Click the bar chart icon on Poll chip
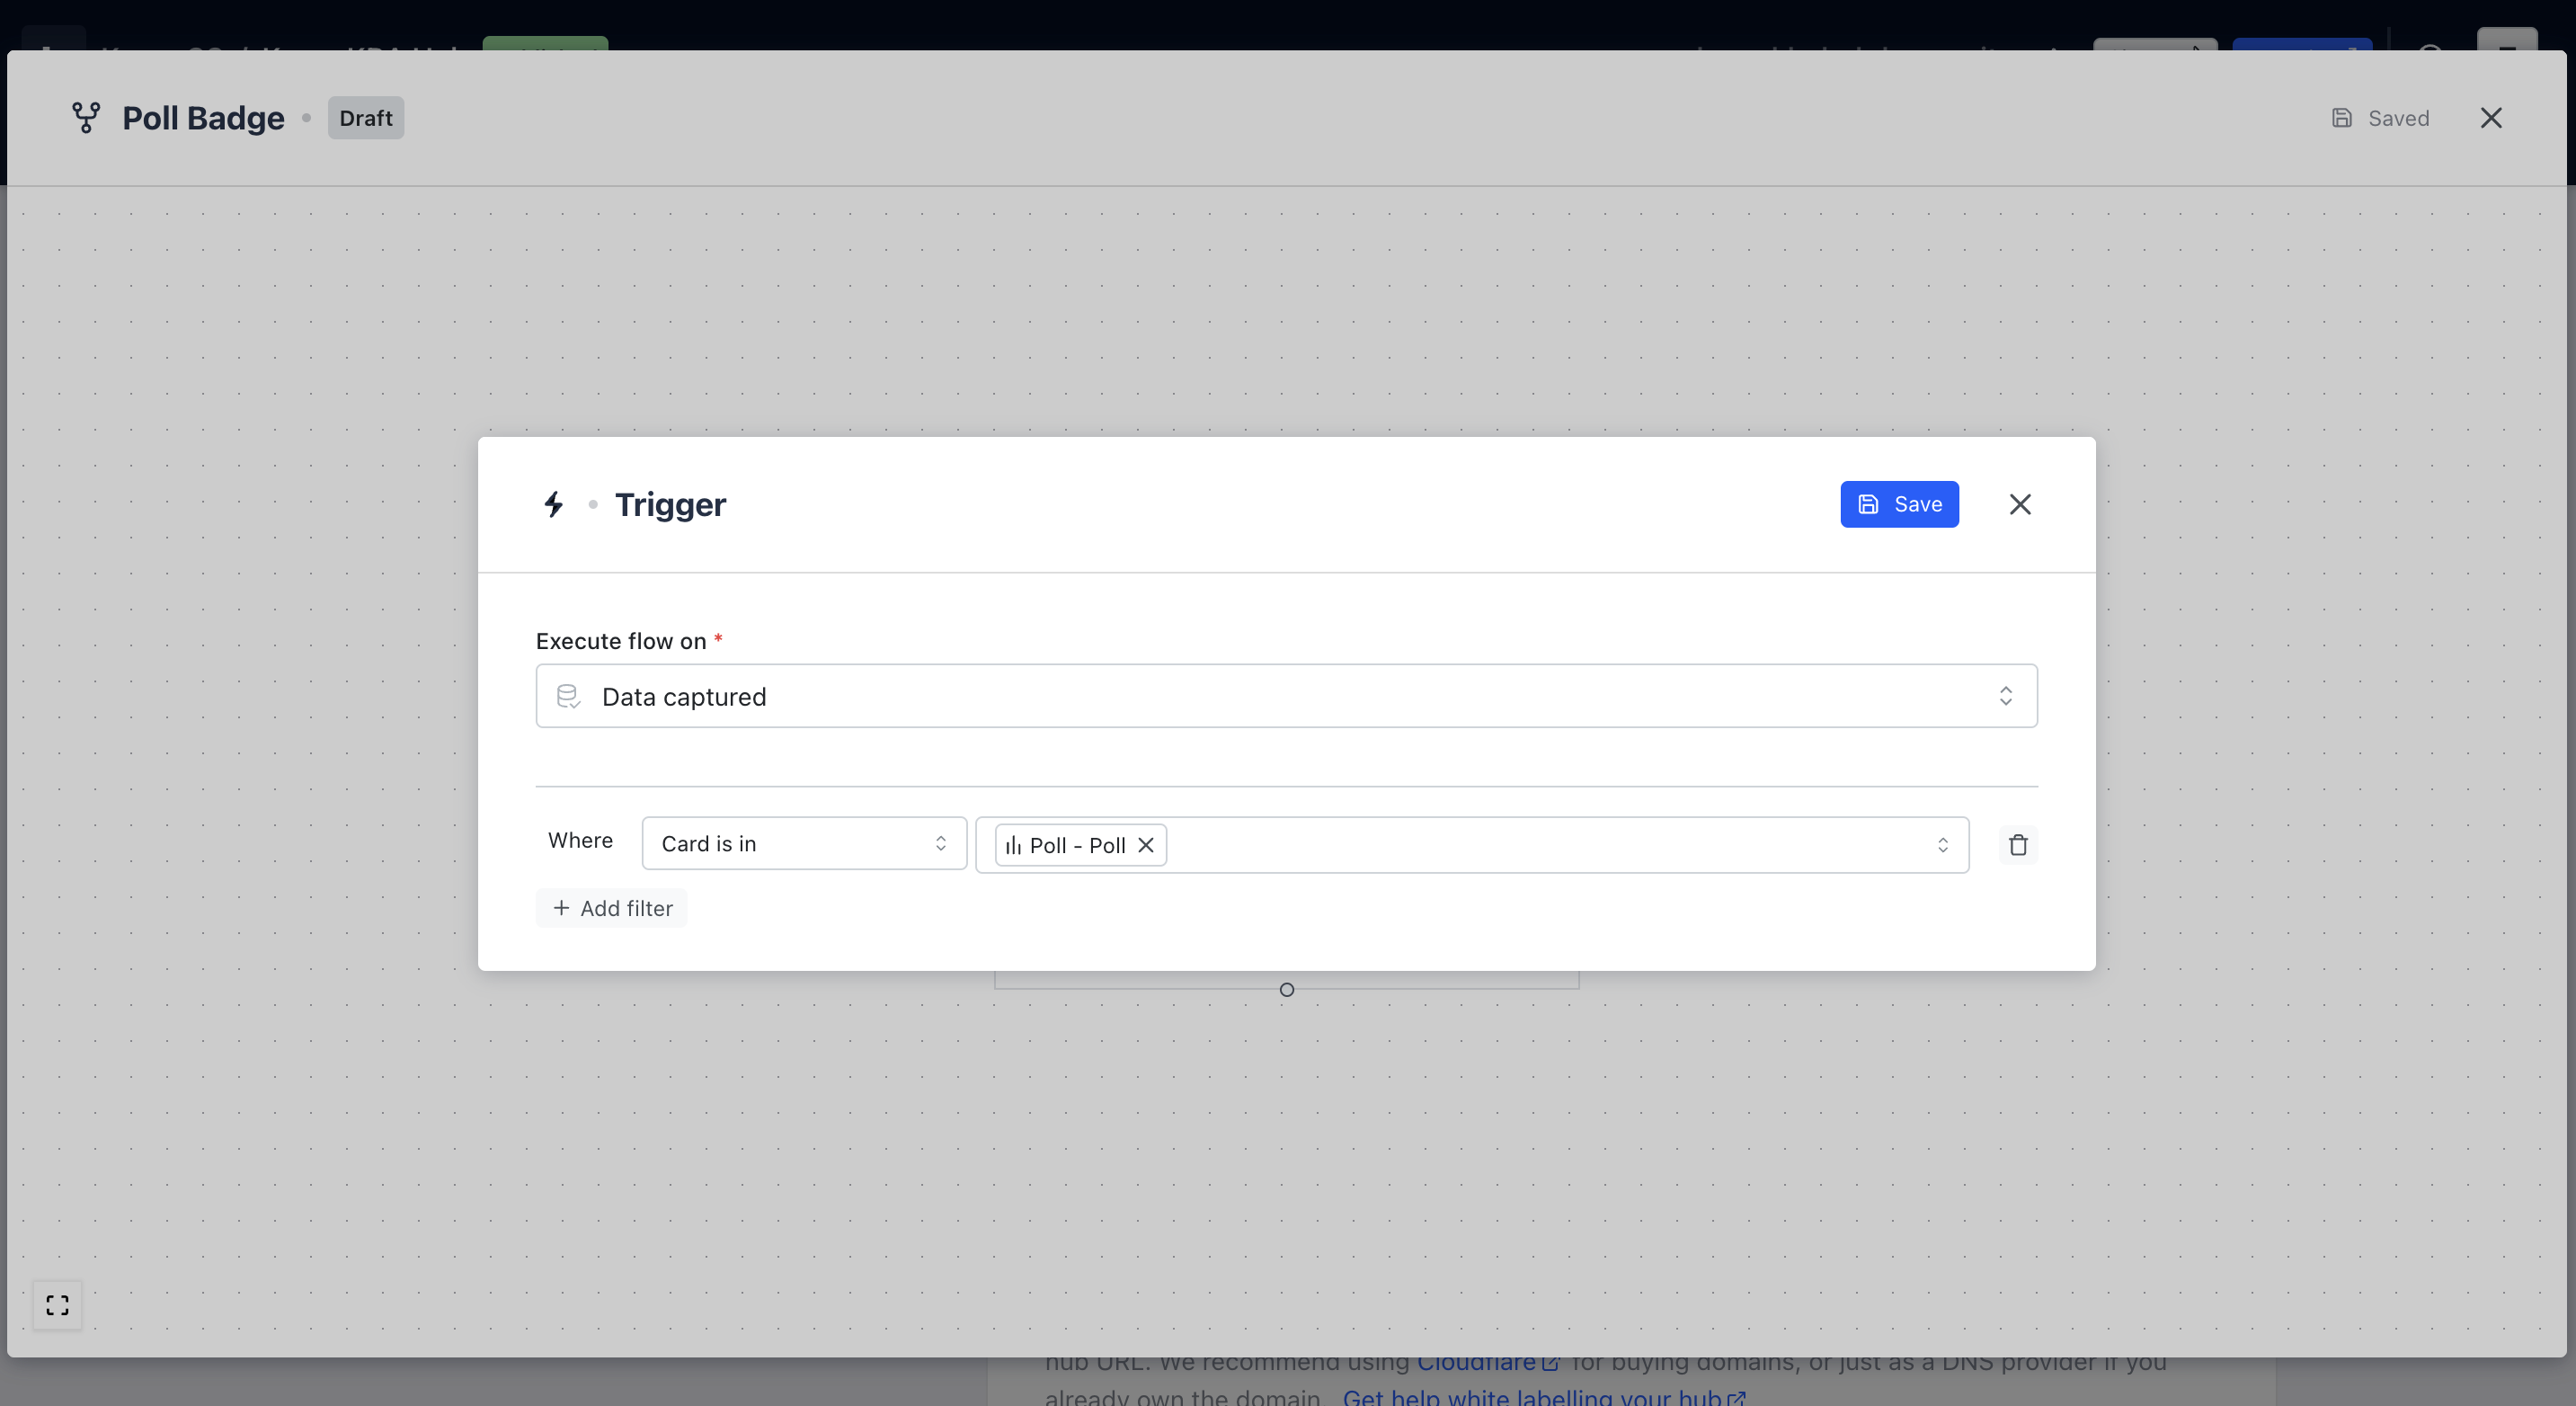 point(1013,845)
